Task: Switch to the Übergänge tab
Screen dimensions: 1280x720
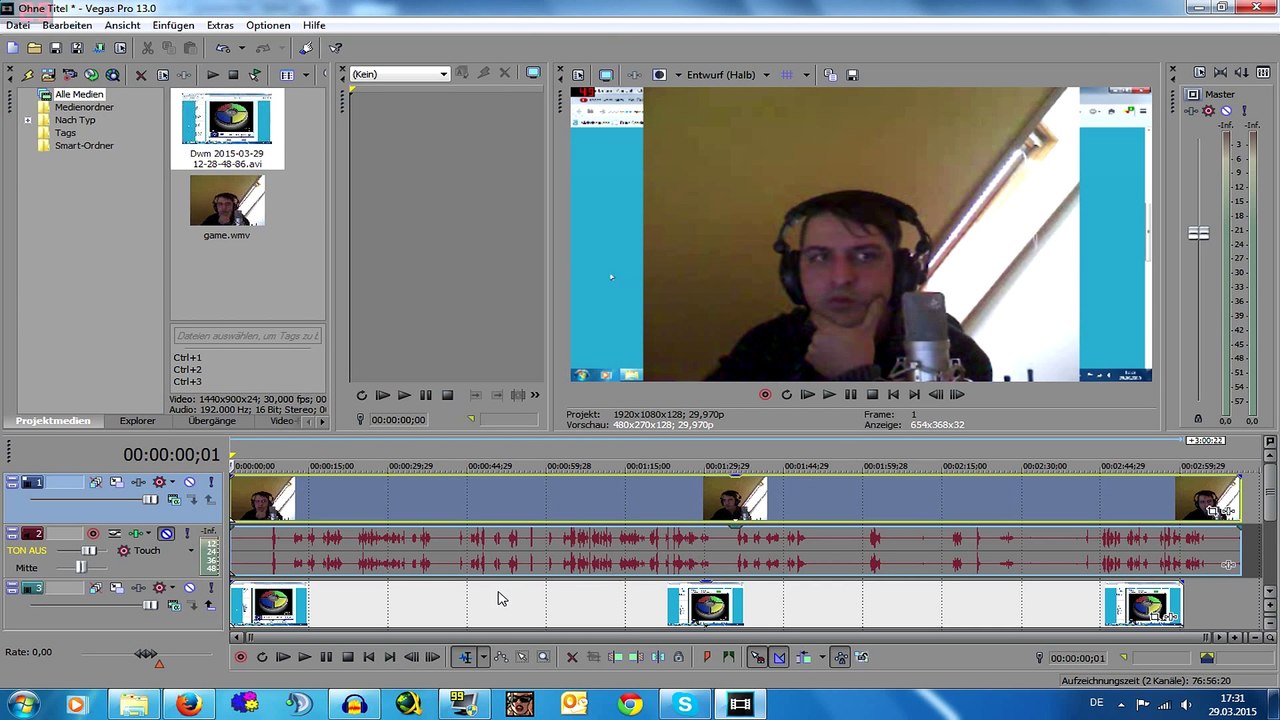Action: click(212, 421)
